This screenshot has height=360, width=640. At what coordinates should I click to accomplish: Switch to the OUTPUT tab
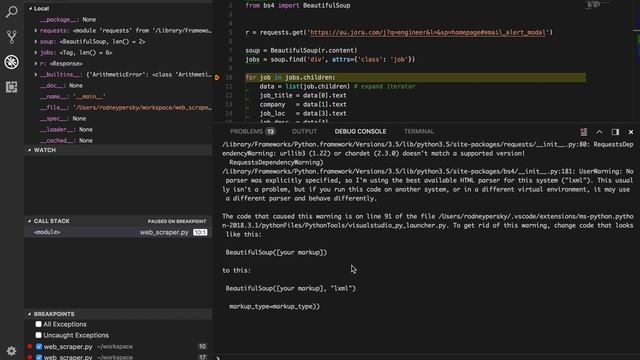[x=304, y=131]
